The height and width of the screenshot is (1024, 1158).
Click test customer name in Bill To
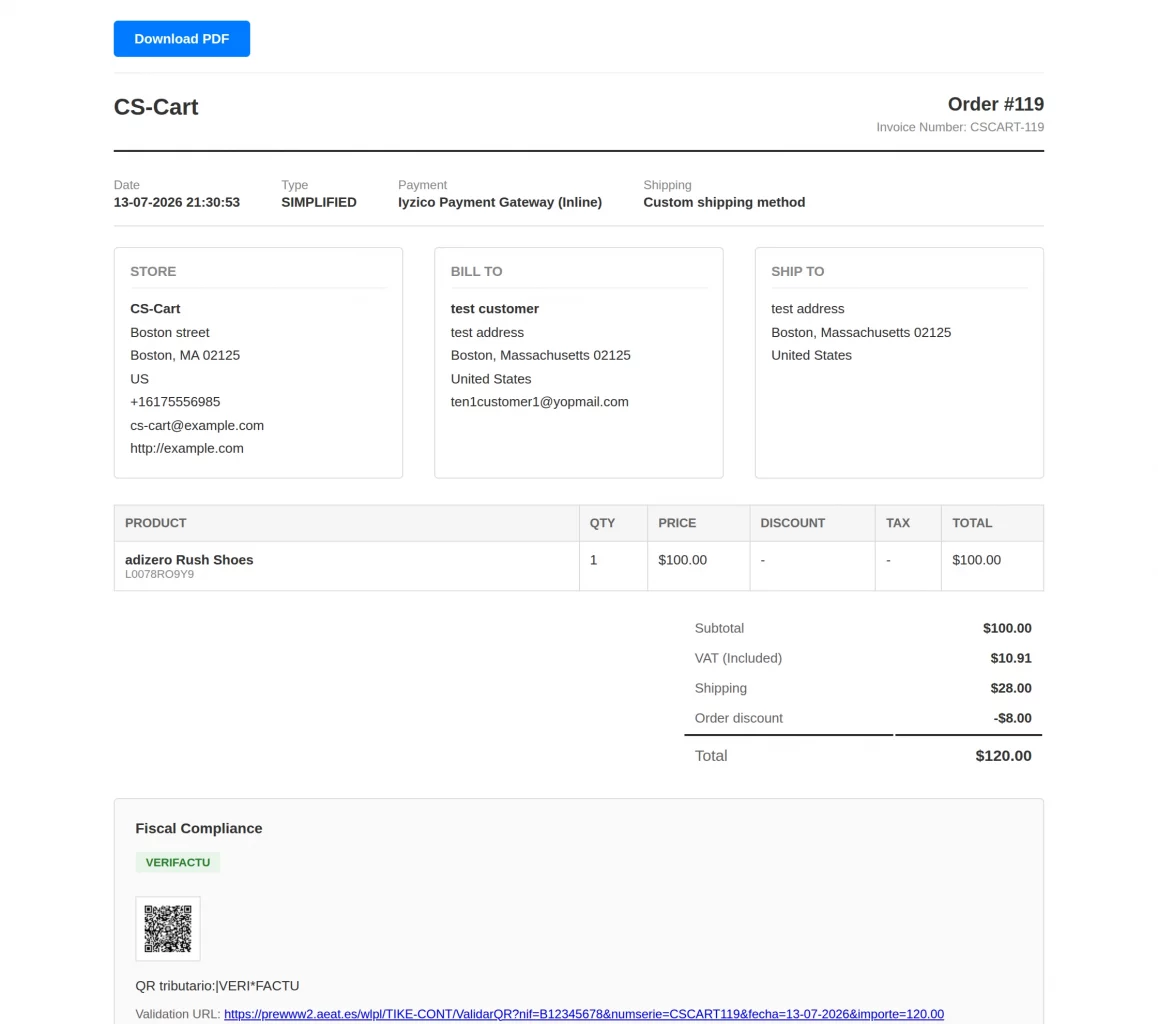(x=495, y=309)
